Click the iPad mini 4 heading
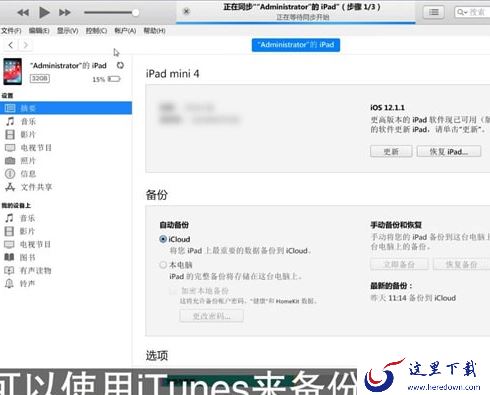 pyautogui.click(x=172, y=74)
